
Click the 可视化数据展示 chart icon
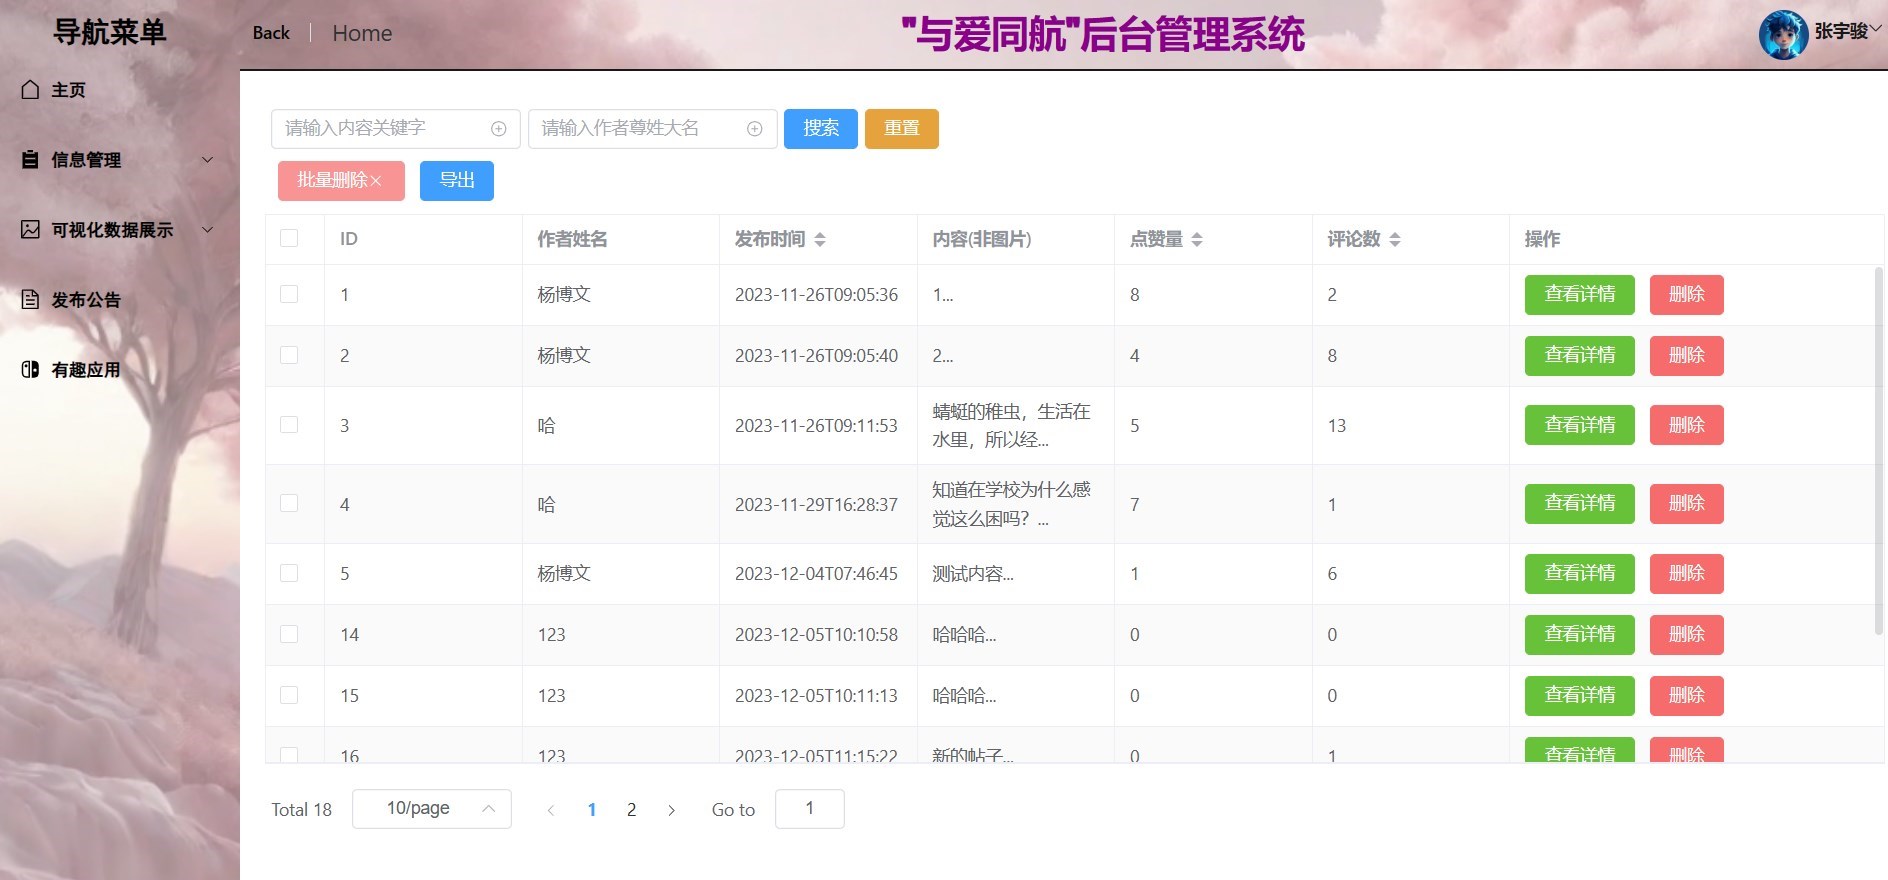(31, 230)
